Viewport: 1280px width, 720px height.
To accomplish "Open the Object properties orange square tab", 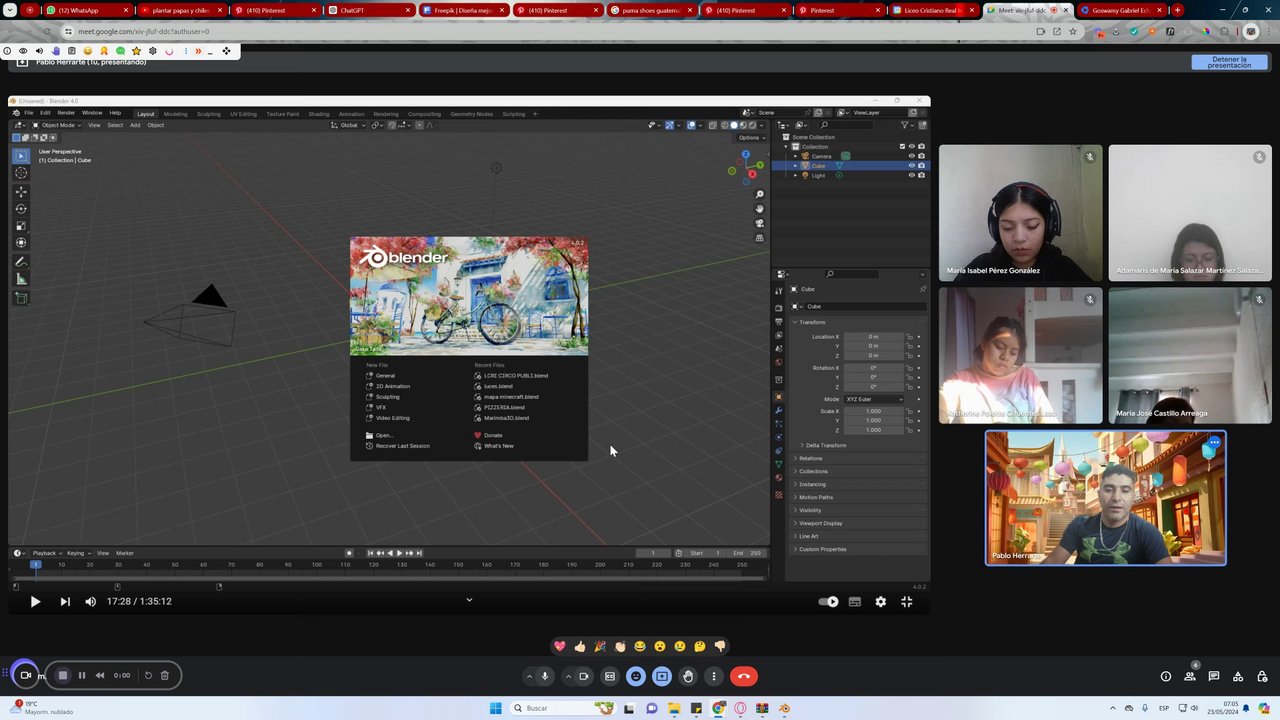I will pos(779,397).
